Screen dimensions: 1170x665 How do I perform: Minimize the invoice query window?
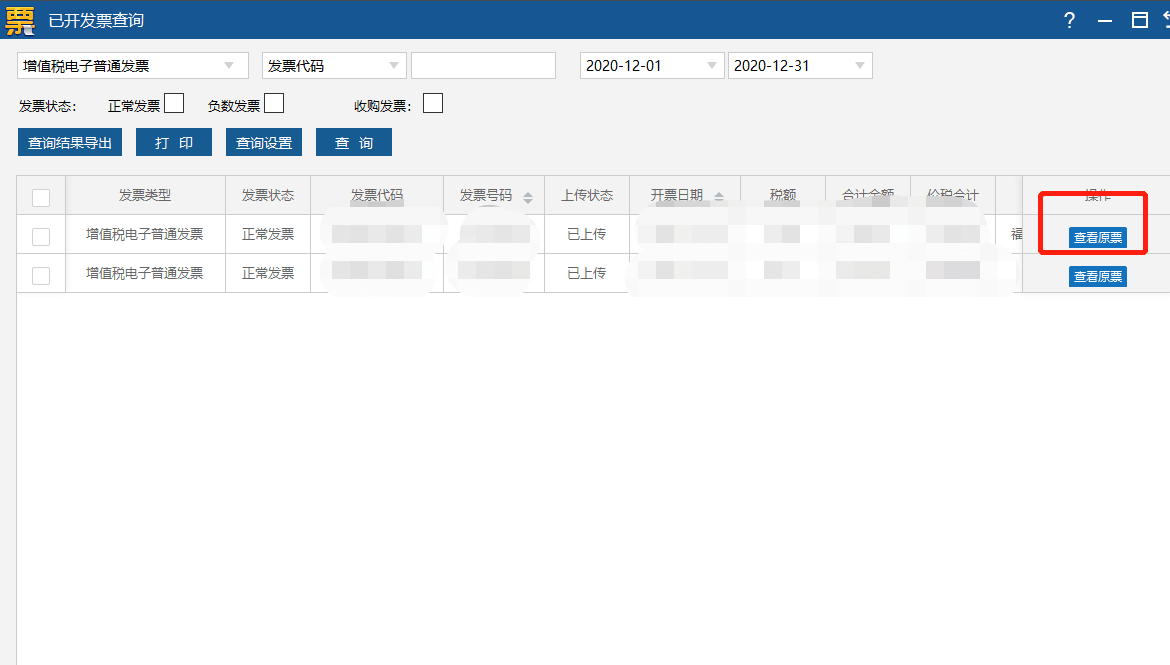click(x=1104, y=20)
